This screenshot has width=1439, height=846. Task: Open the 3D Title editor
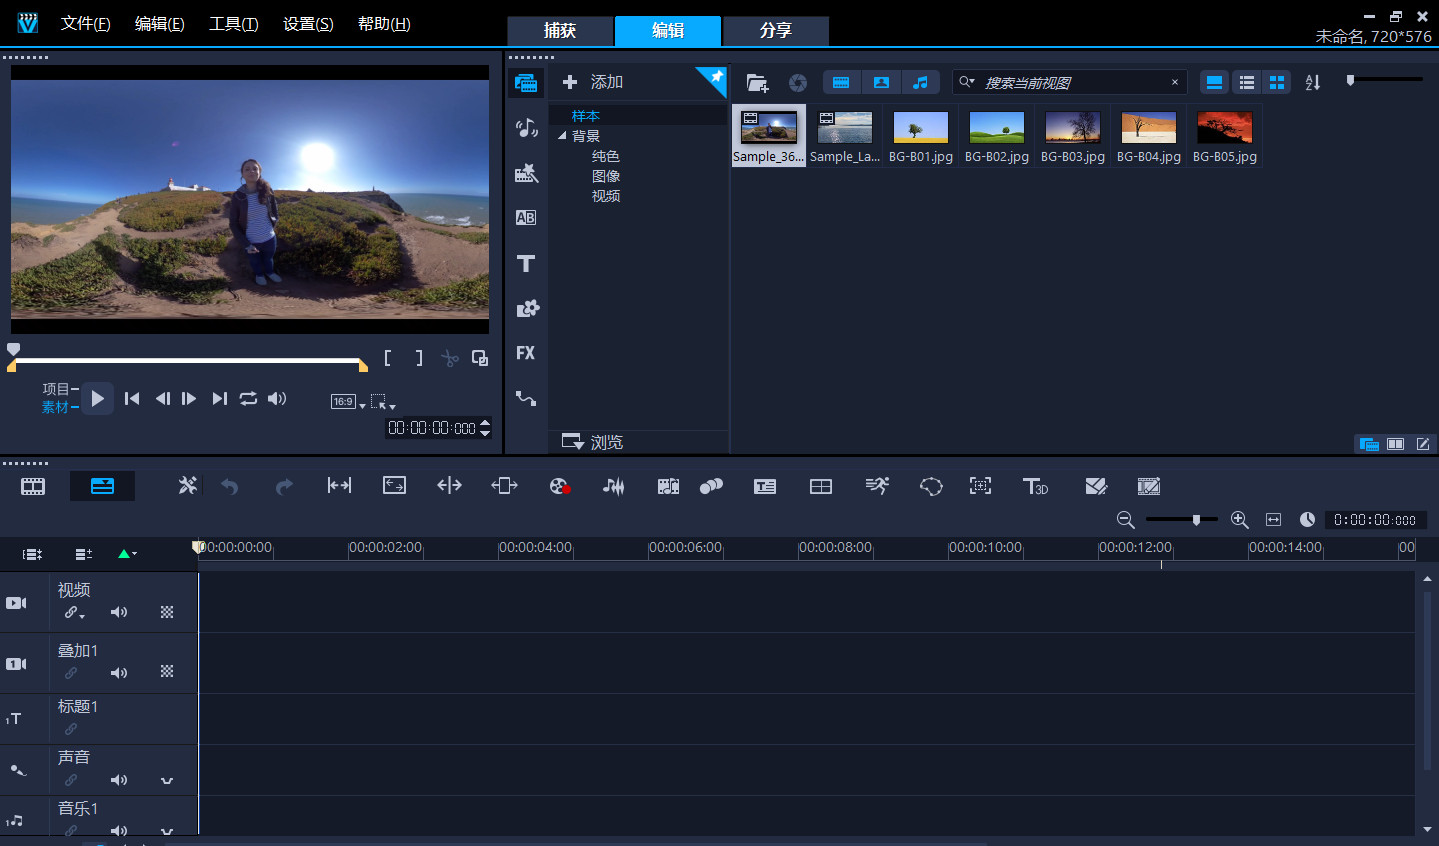click(1035, 486)
